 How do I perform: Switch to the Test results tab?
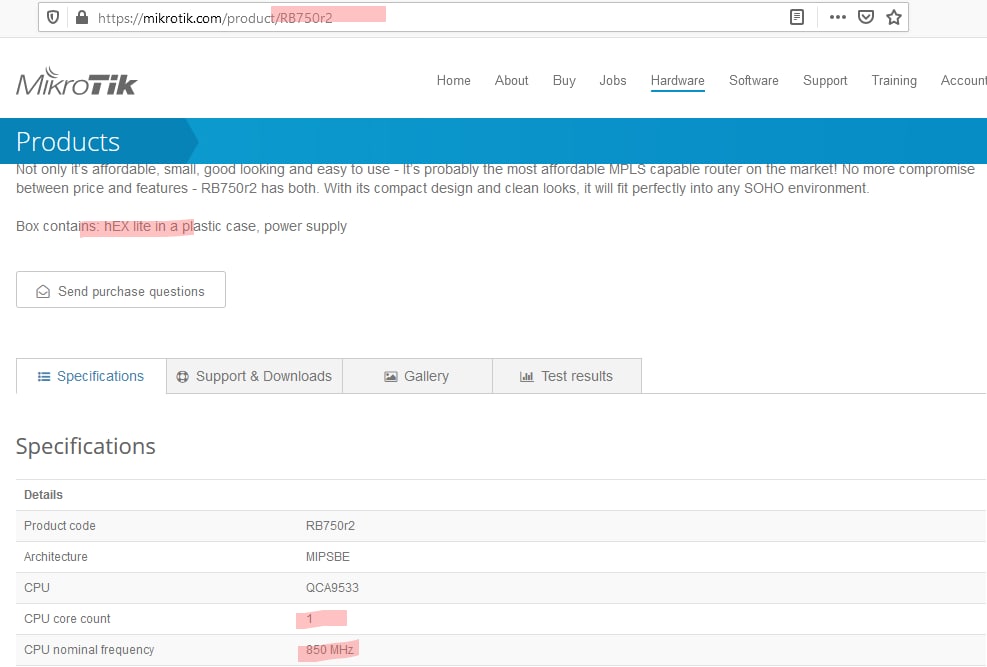coord(567,376)
